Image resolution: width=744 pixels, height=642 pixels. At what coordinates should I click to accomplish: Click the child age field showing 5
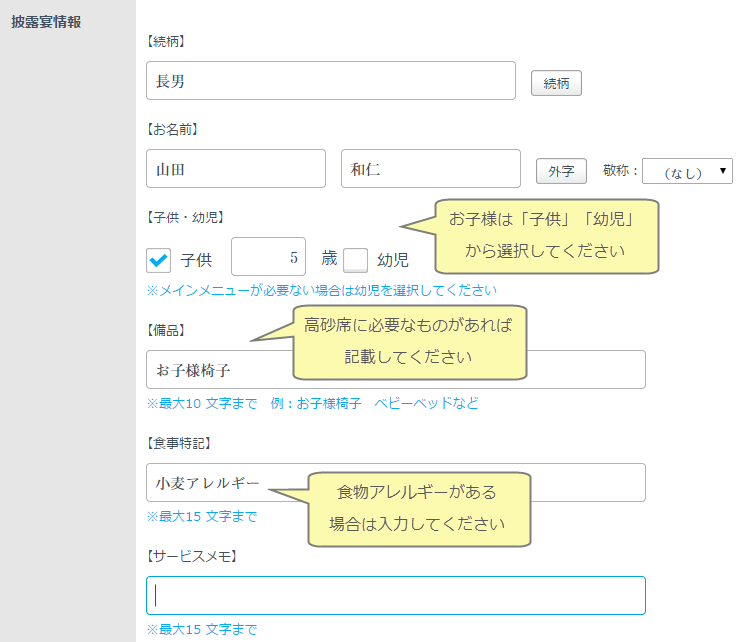[x=268, y=257]
